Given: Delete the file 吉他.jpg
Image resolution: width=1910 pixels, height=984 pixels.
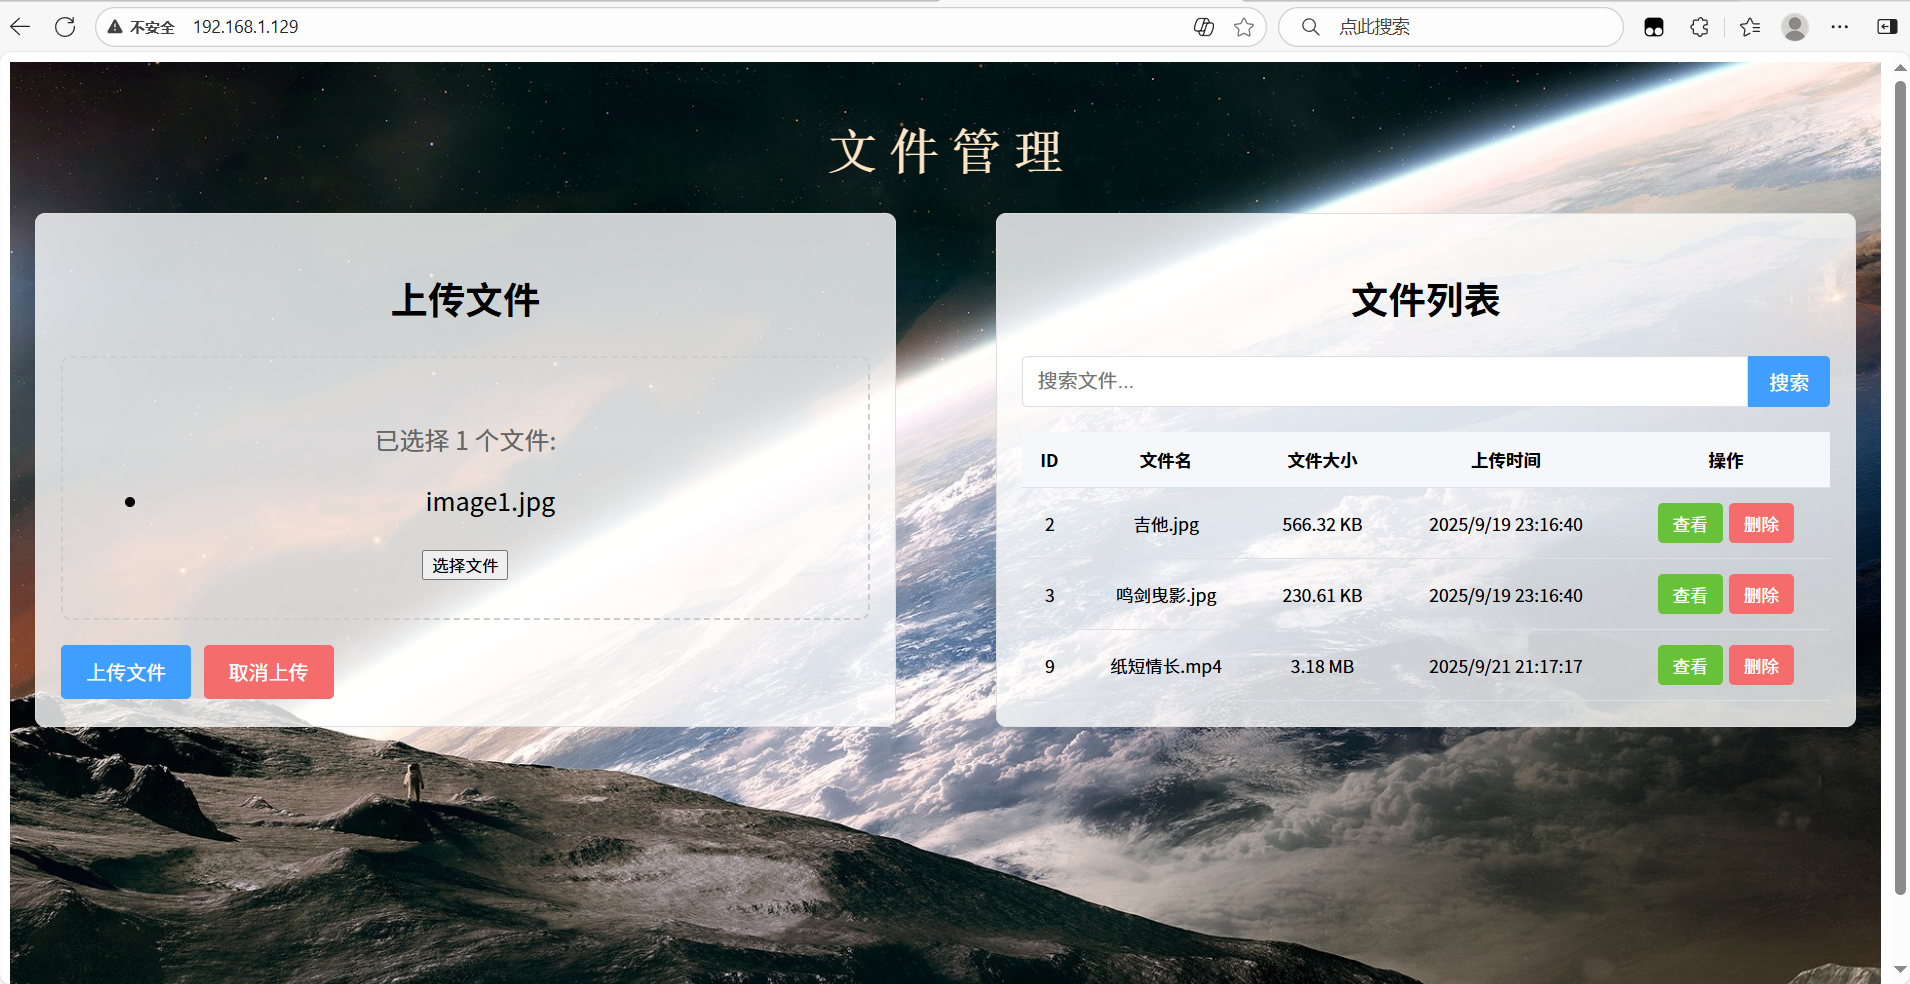Looking at the screenshot, I should (1761, 524).
